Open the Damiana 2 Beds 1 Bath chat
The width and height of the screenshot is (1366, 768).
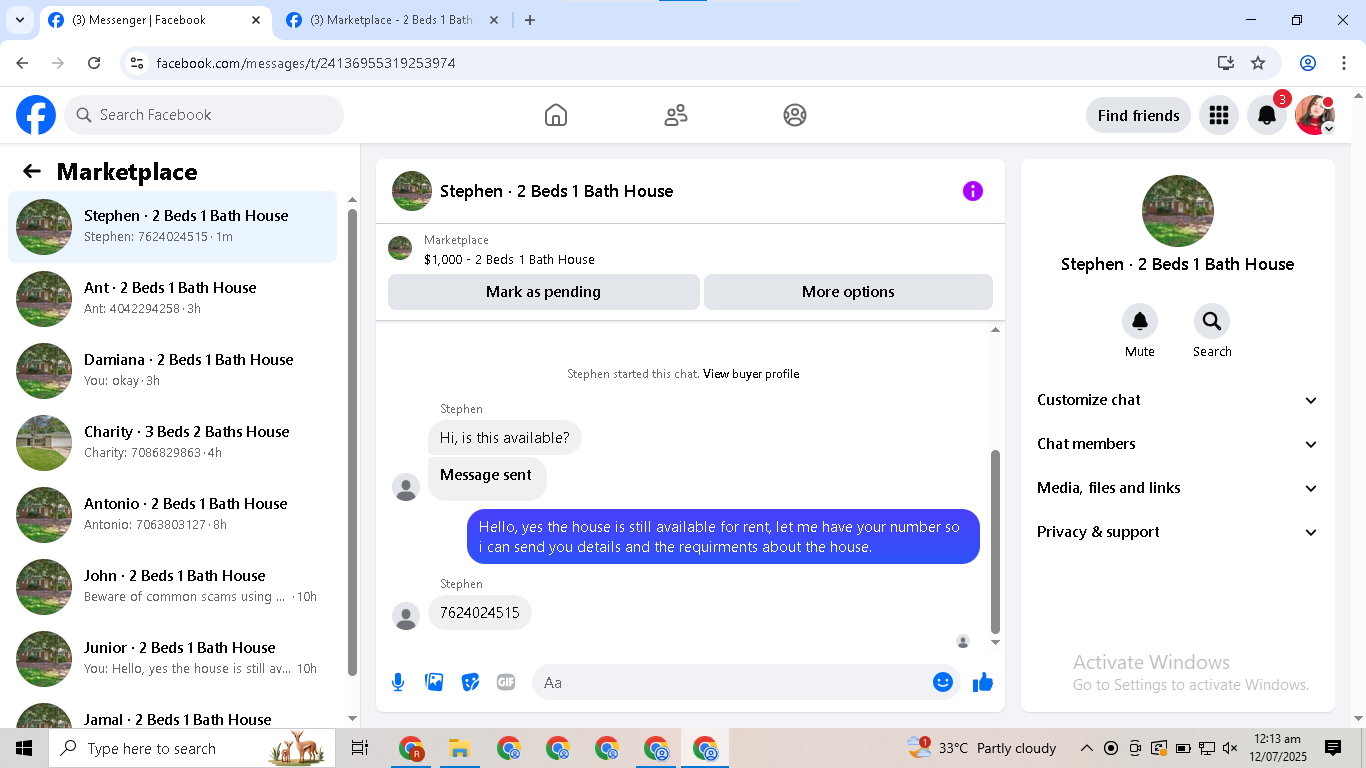(x=173, y=371)
